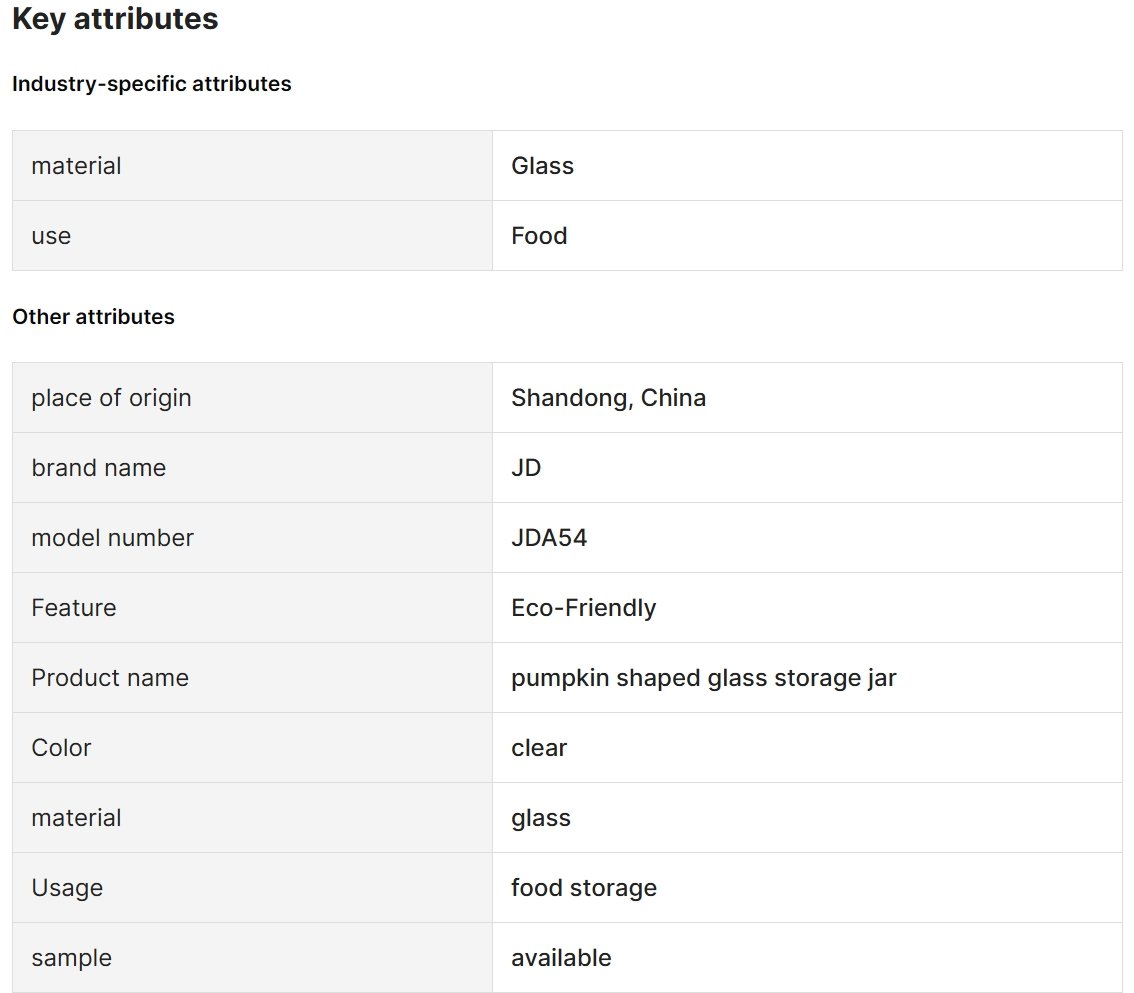Viewport: 1134px width, 993px height.
Task: Click the Usage label cell
Action: pyautogui.click(x=252, y=888)
